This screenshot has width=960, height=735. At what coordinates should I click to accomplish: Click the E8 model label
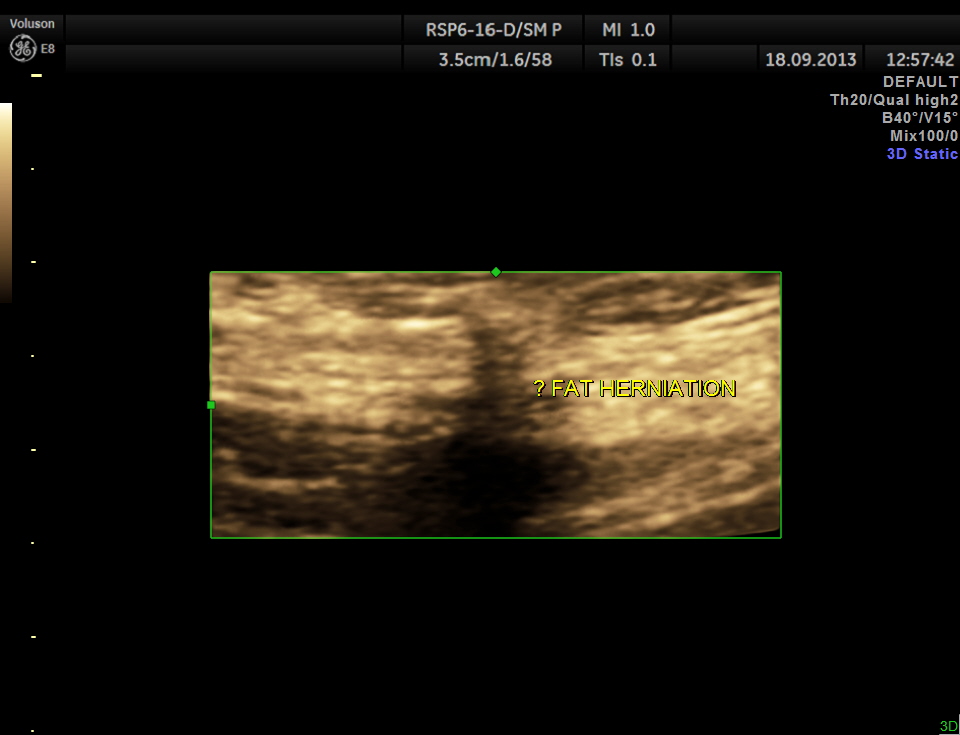point(48,47)
